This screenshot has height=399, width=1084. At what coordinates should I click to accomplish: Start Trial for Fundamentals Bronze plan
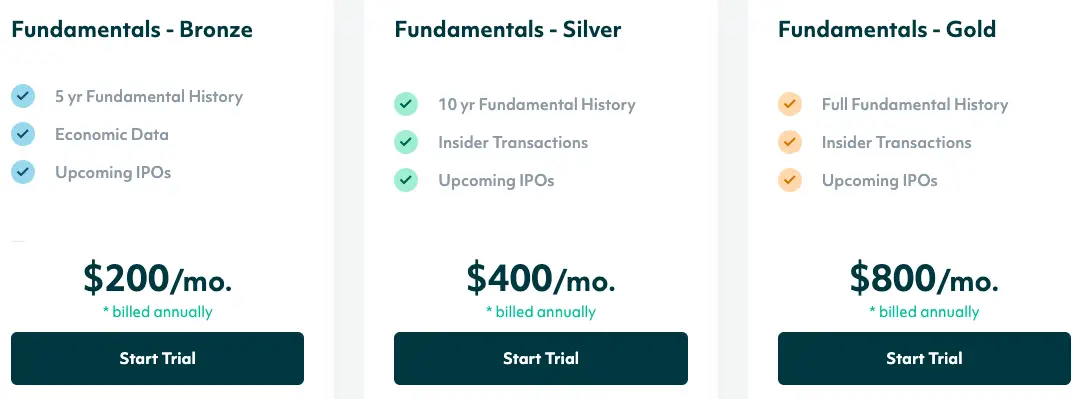[x=158, y=358]
